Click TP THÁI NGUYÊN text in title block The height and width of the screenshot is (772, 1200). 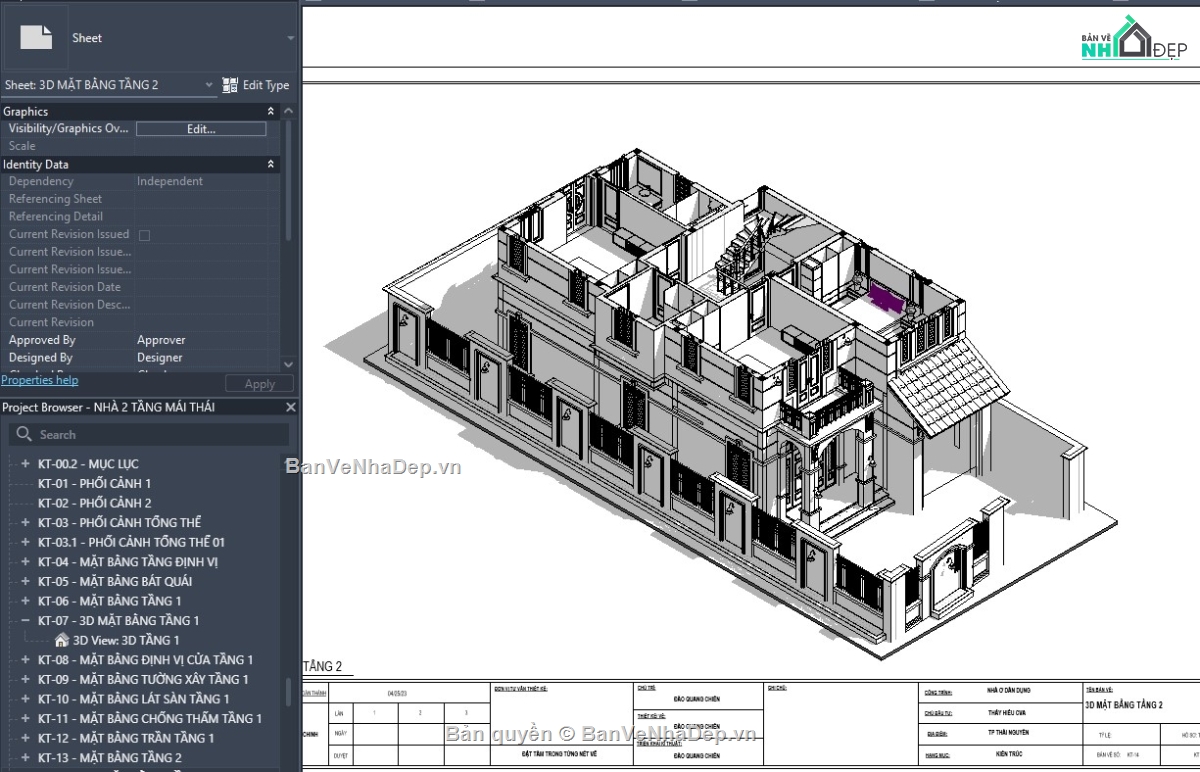tap(1007, 733)
